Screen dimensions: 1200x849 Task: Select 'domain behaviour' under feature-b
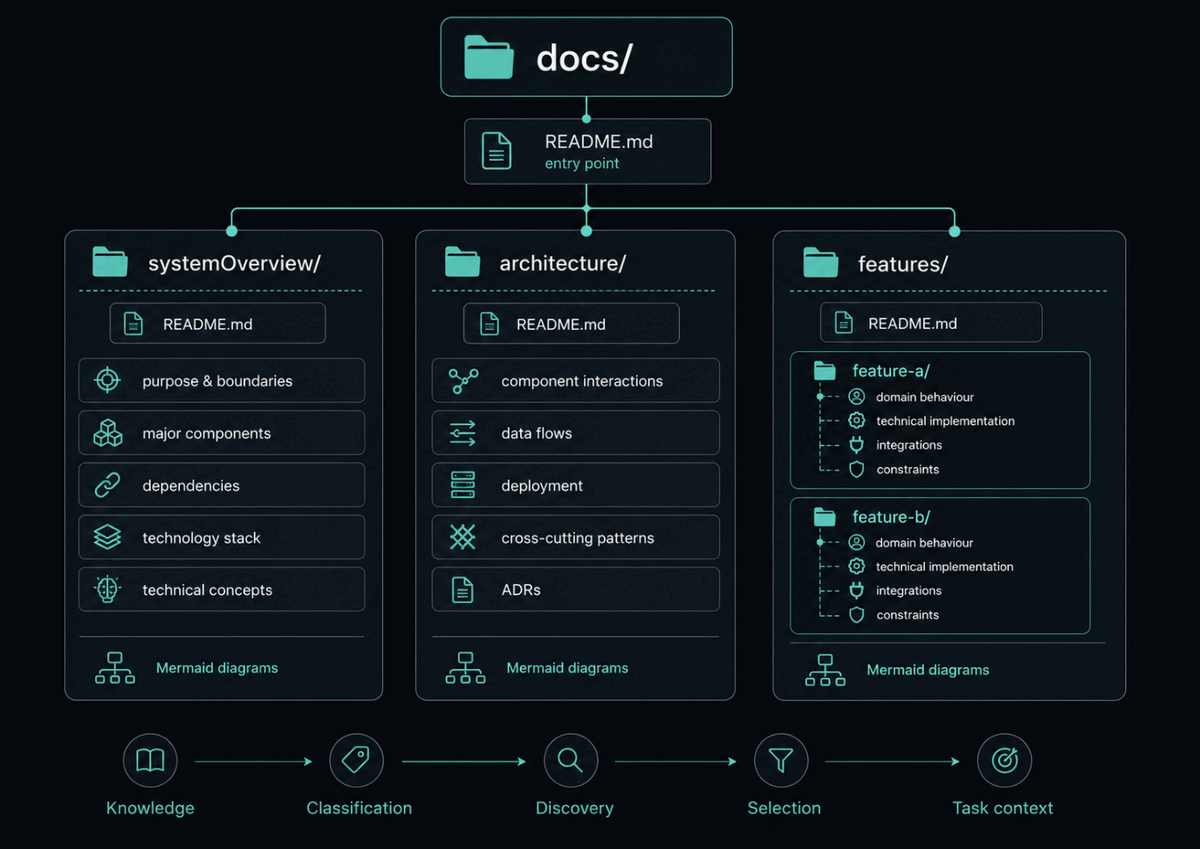coord(925,543)
